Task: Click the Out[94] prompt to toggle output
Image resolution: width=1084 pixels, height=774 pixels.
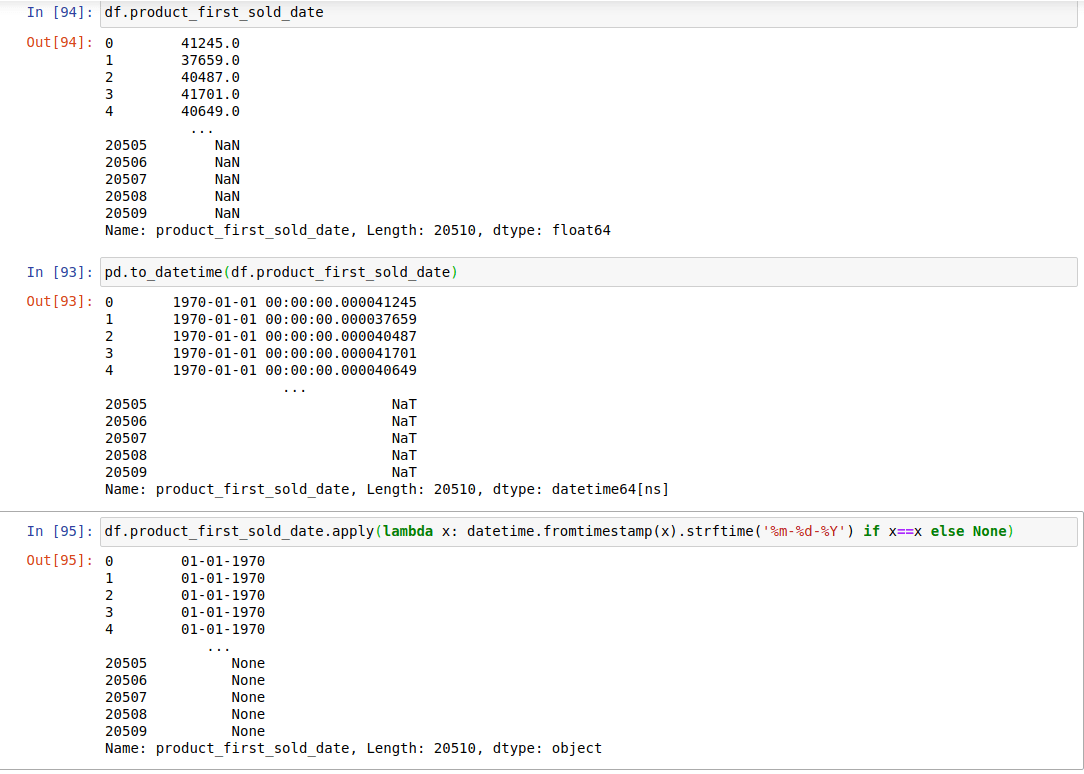Action: tap(59, 43)
